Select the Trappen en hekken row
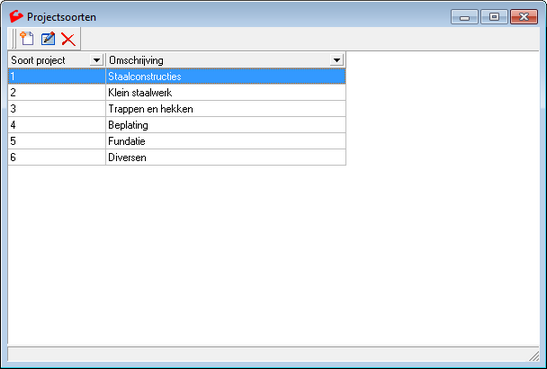547x369 pixels. coord(177,109)
